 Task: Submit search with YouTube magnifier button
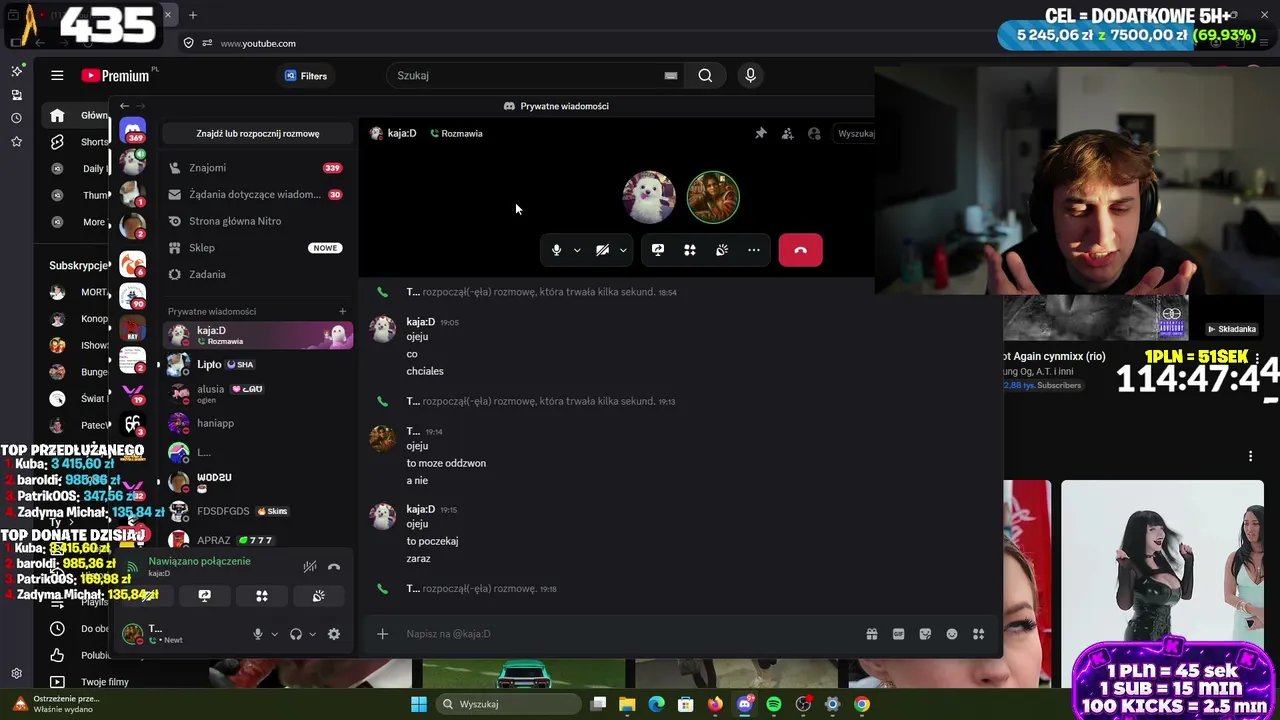706,76
